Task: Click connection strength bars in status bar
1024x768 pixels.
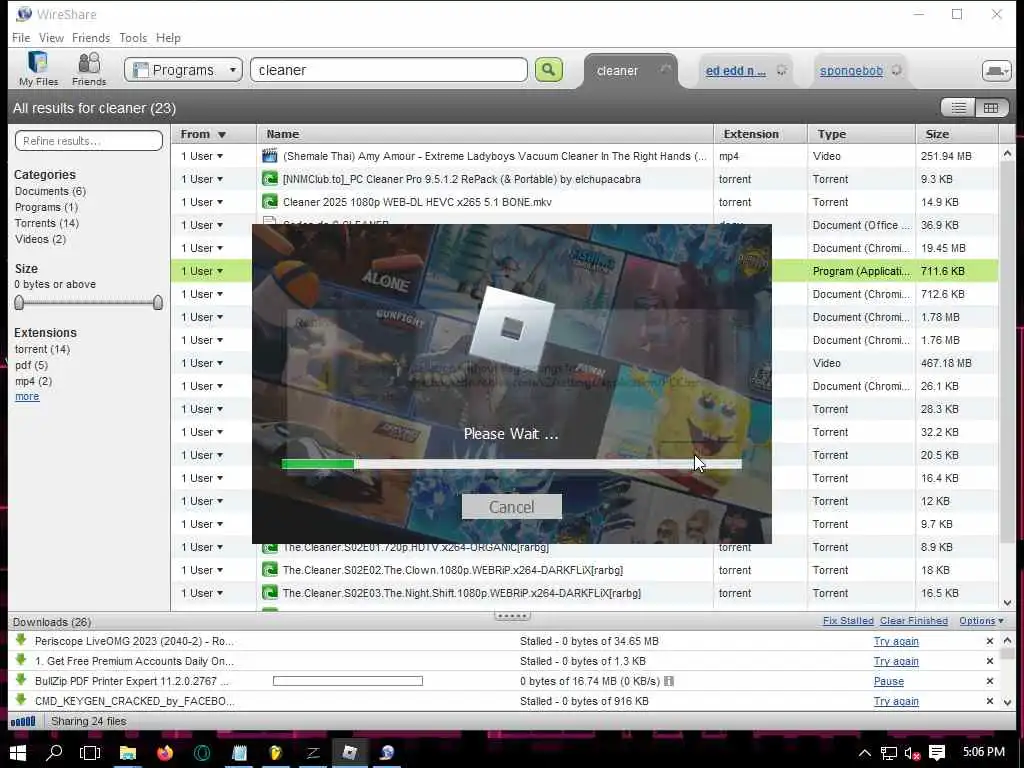Action: (x=23, y=722)
